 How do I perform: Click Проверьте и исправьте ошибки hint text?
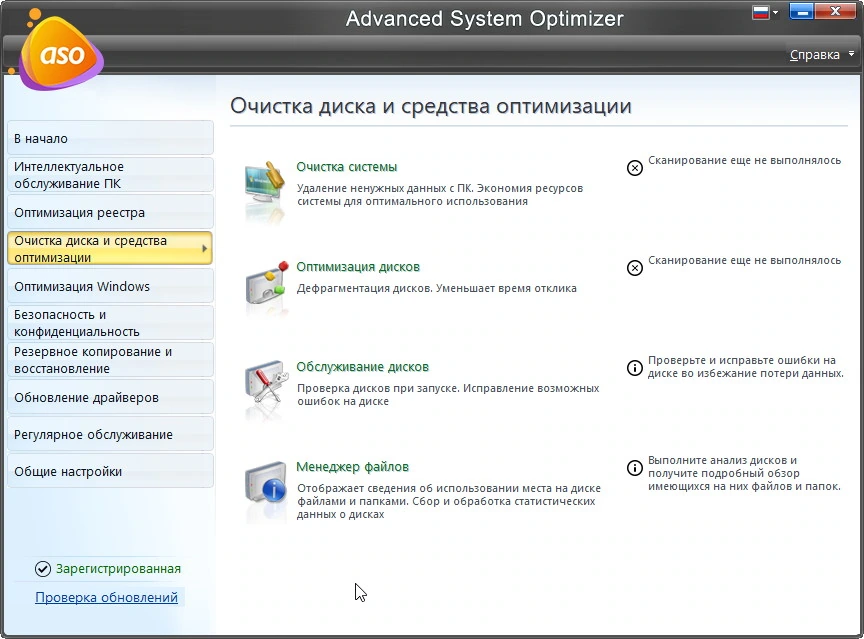[746, 366]
